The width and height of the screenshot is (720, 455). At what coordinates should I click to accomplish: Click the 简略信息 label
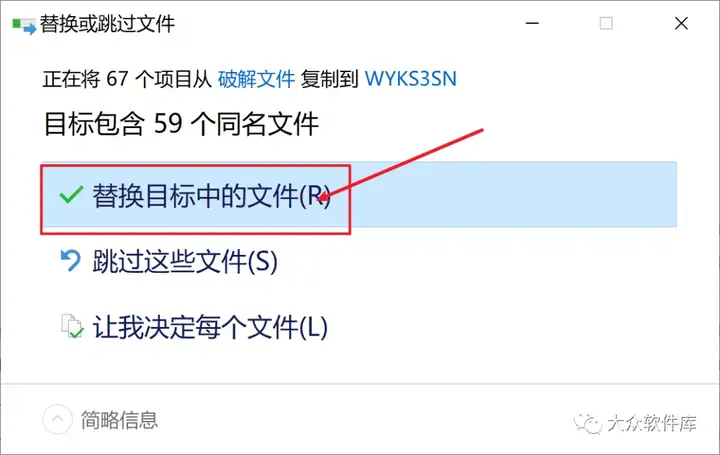(119, 420)
